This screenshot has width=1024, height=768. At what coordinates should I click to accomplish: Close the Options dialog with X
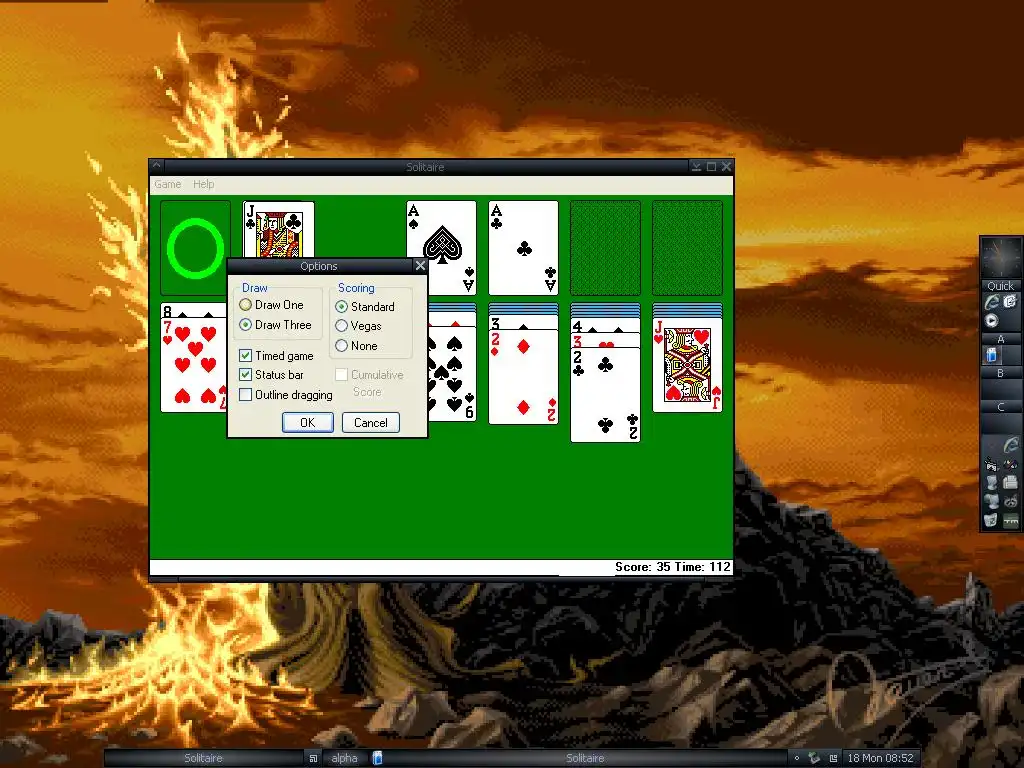(420, 266)
